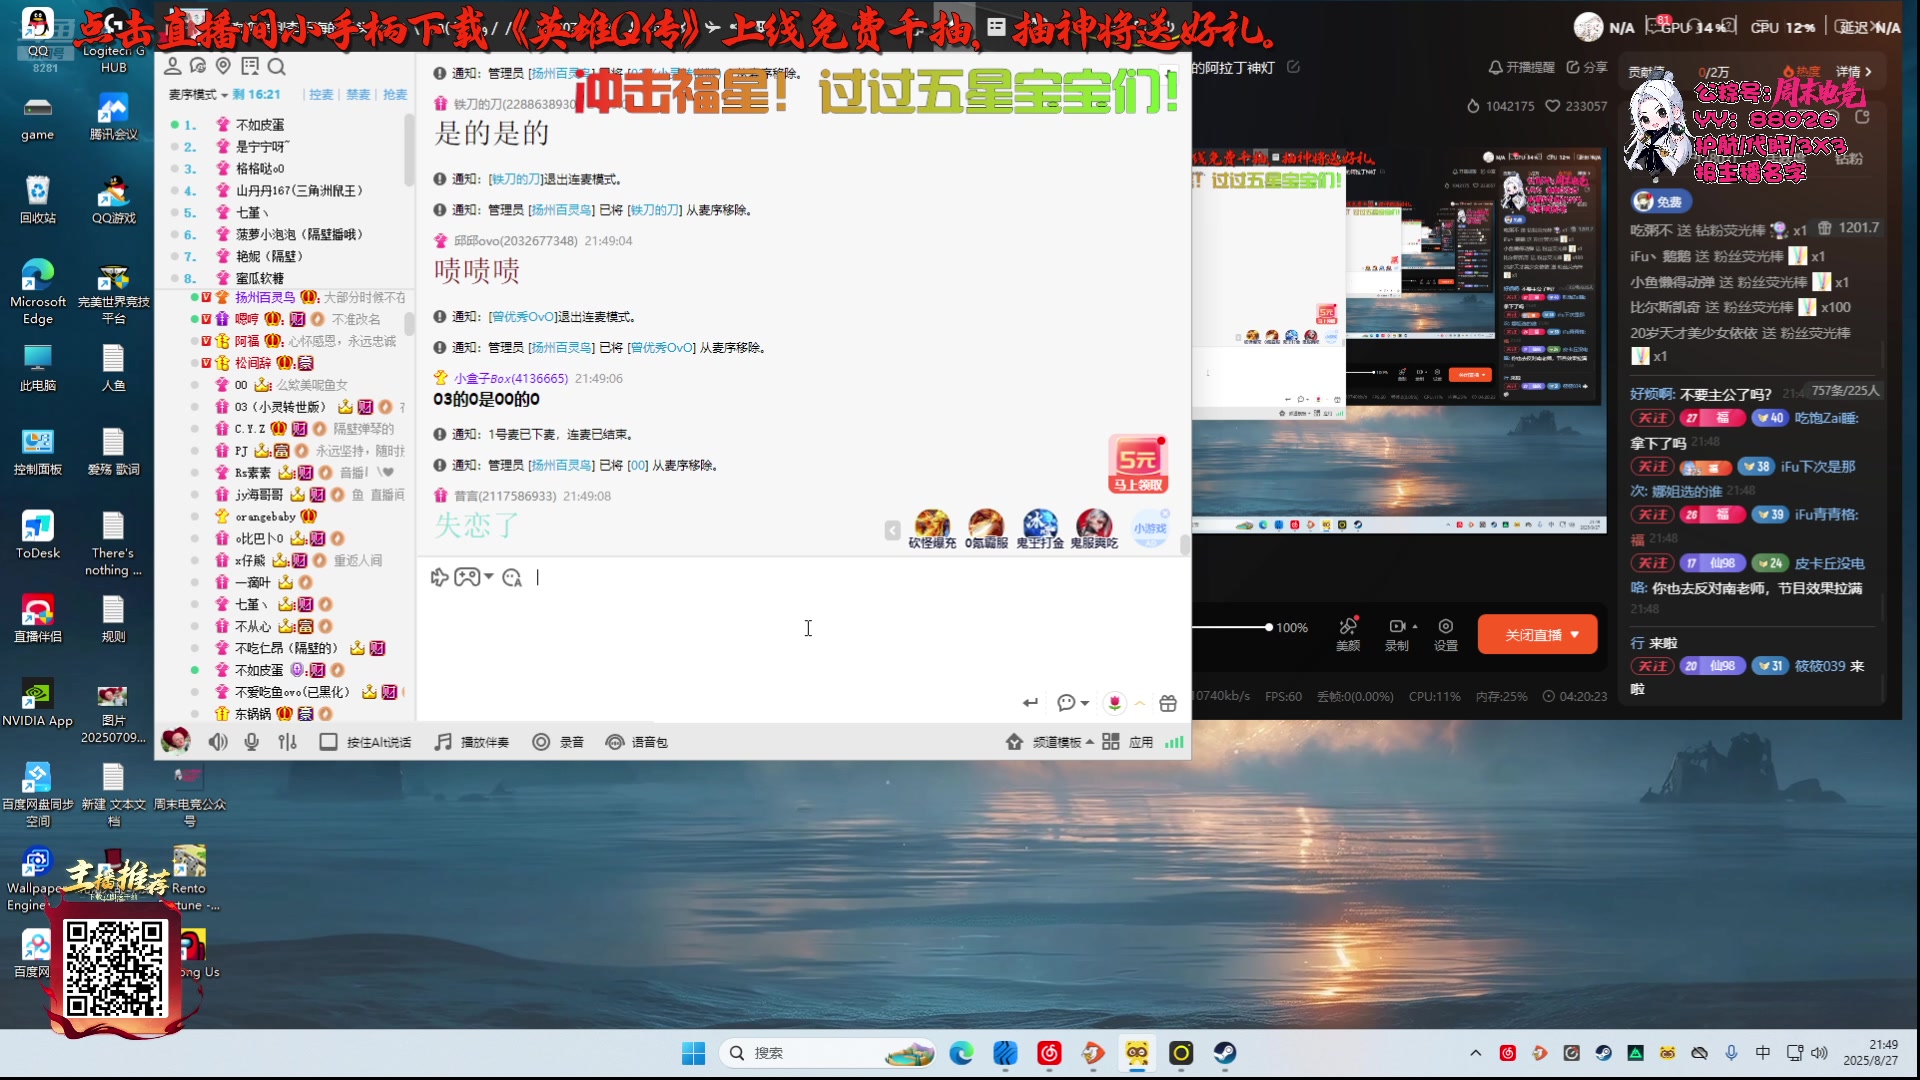
Task: Toggle 按住Alt说话 checkbox
Action: [328, 742]
